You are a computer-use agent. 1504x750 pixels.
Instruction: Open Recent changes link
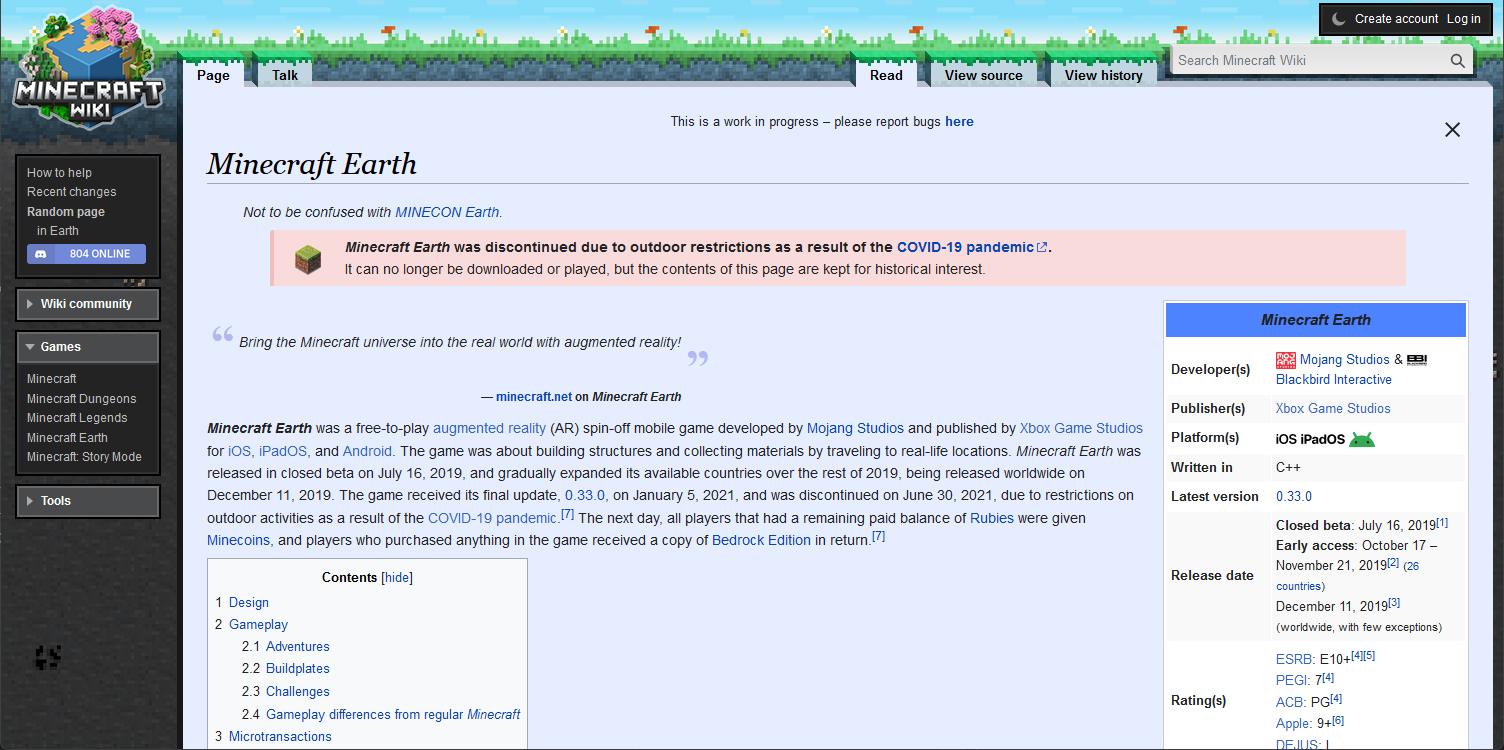coord(72,192)
